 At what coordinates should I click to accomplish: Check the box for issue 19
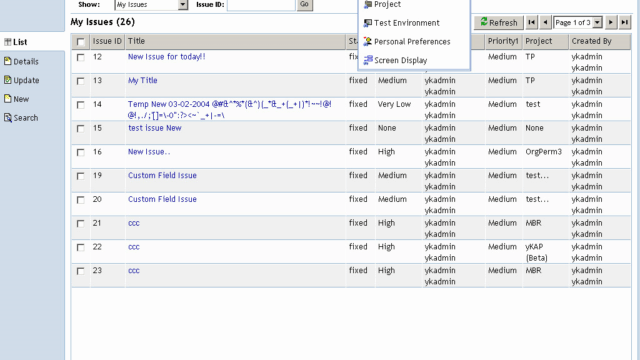[x=80, y=176]
